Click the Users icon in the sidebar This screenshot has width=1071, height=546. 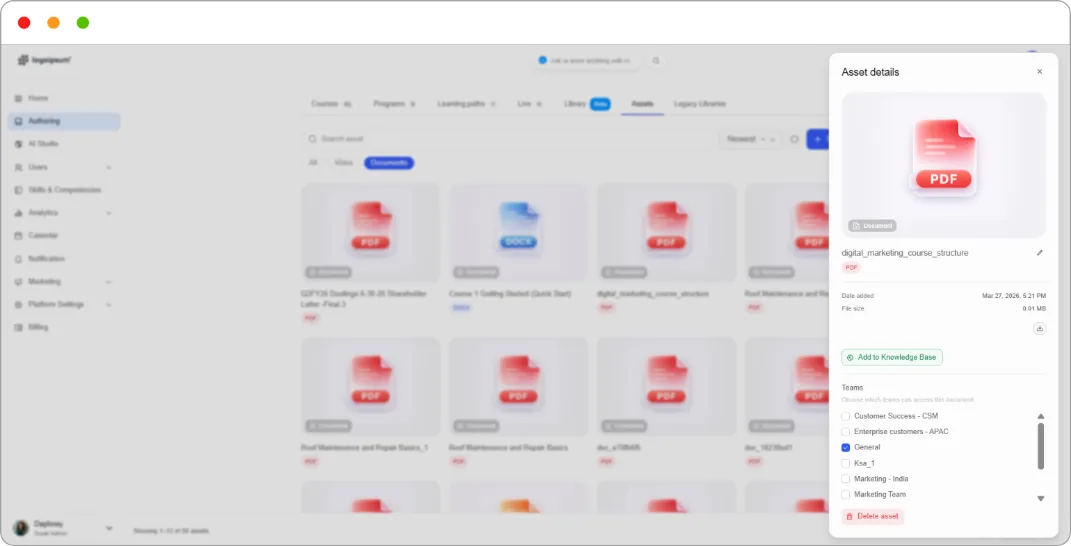tap(18, 167)
